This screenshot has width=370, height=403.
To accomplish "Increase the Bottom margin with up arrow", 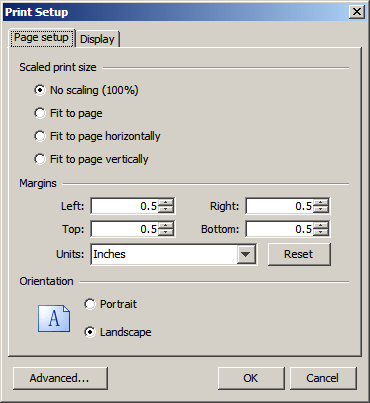I will [x=321, y=225].
